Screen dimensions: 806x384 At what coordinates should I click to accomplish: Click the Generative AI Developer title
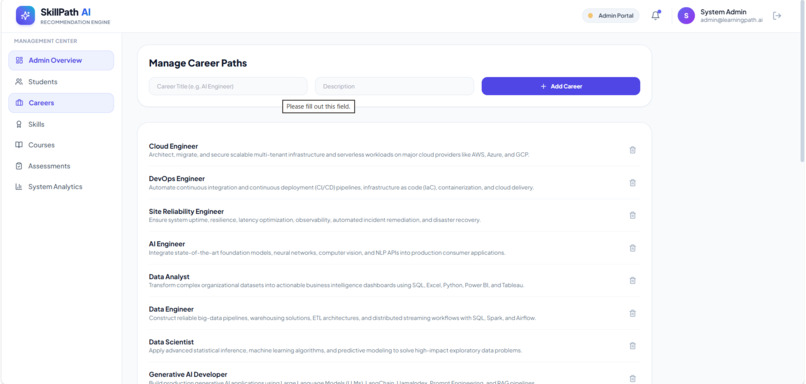pos(188,374)
